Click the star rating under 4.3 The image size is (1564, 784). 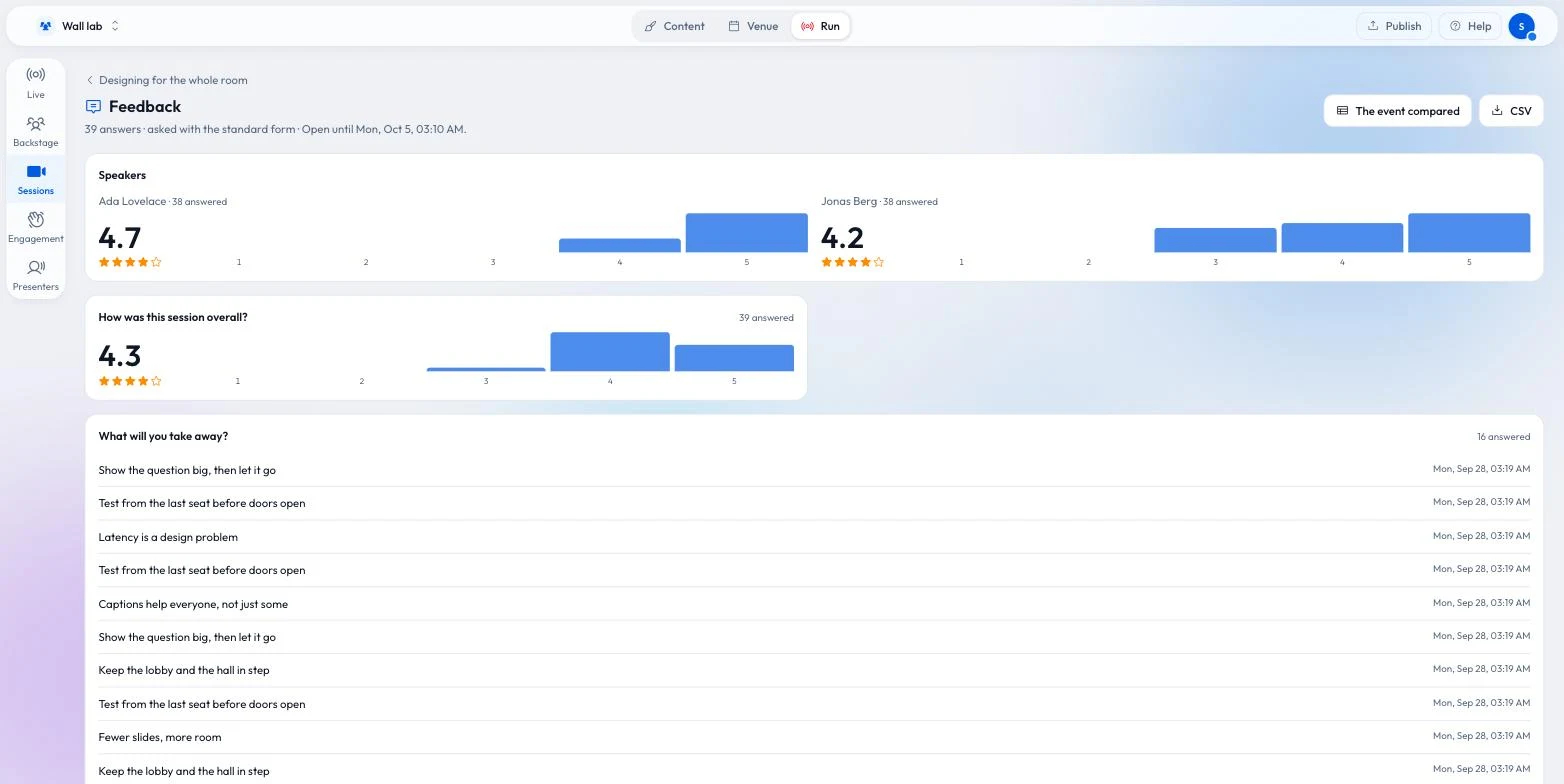coord(130,381)
